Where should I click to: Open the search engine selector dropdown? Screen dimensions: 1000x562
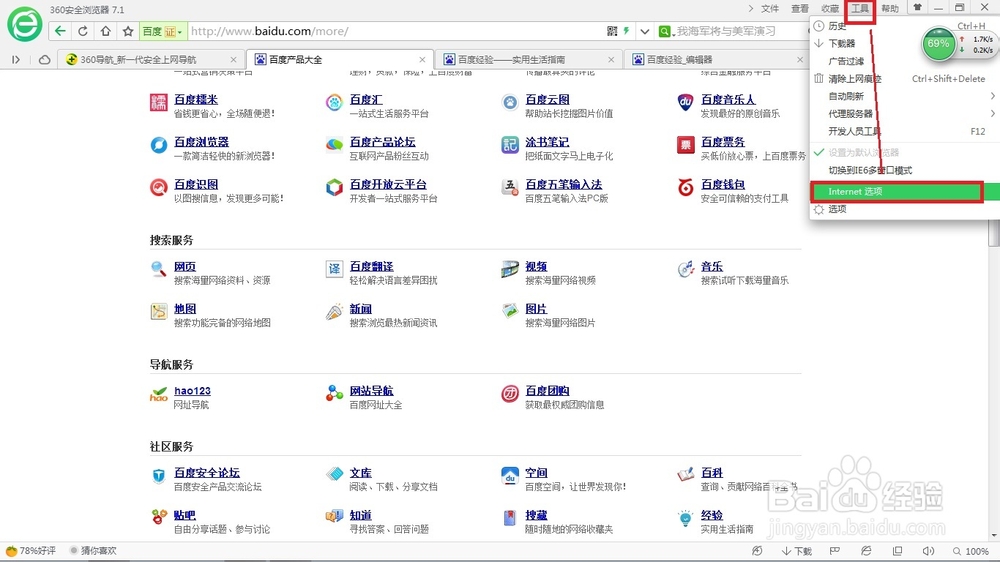point(666,31)
